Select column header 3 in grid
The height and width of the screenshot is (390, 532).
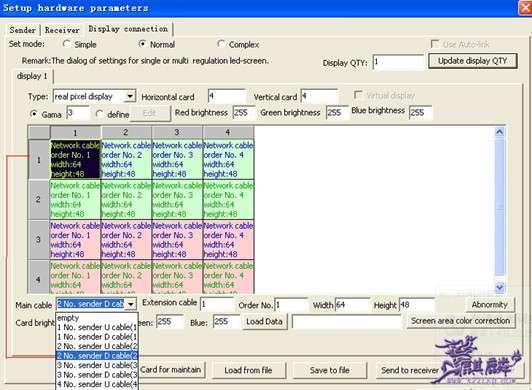pos(177,132)
